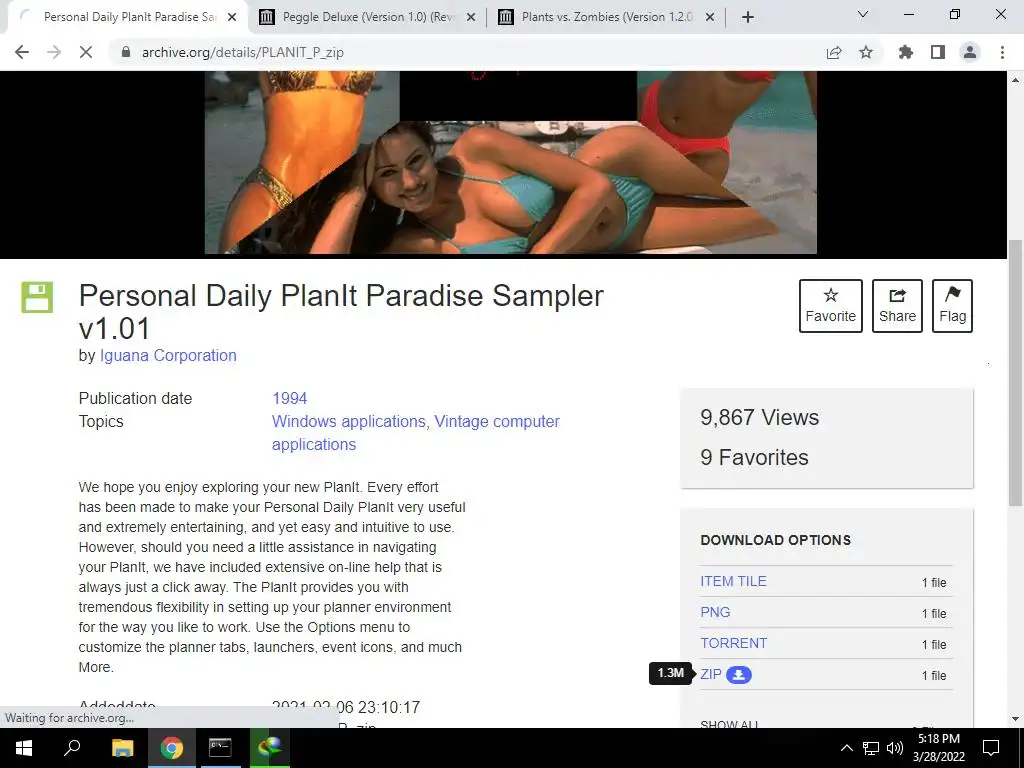Click the 9 Favorites text

754,457
